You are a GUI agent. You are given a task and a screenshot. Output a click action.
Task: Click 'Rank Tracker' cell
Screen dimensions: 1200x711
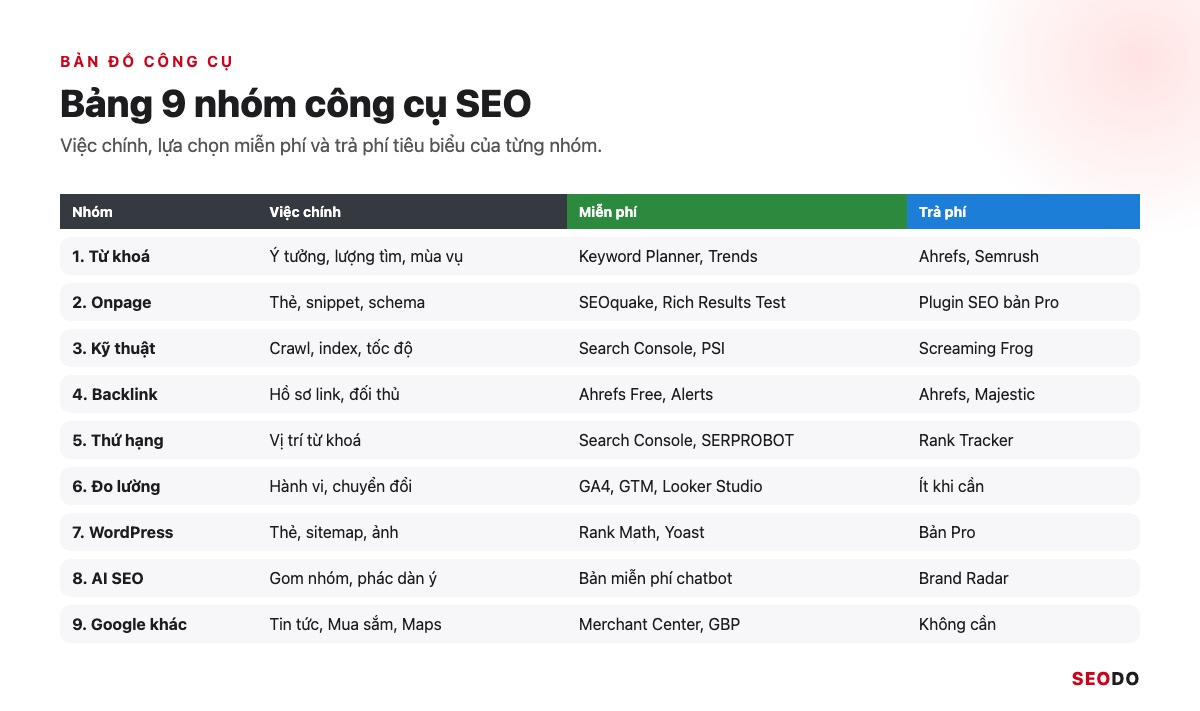pyautogui.click(x=966, y=440)
